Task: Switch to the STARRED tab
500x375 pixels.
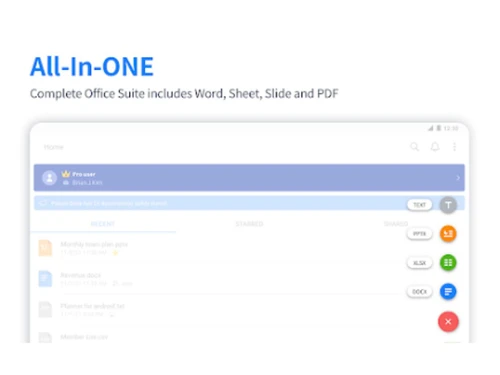Action: [x=249, y=224]
